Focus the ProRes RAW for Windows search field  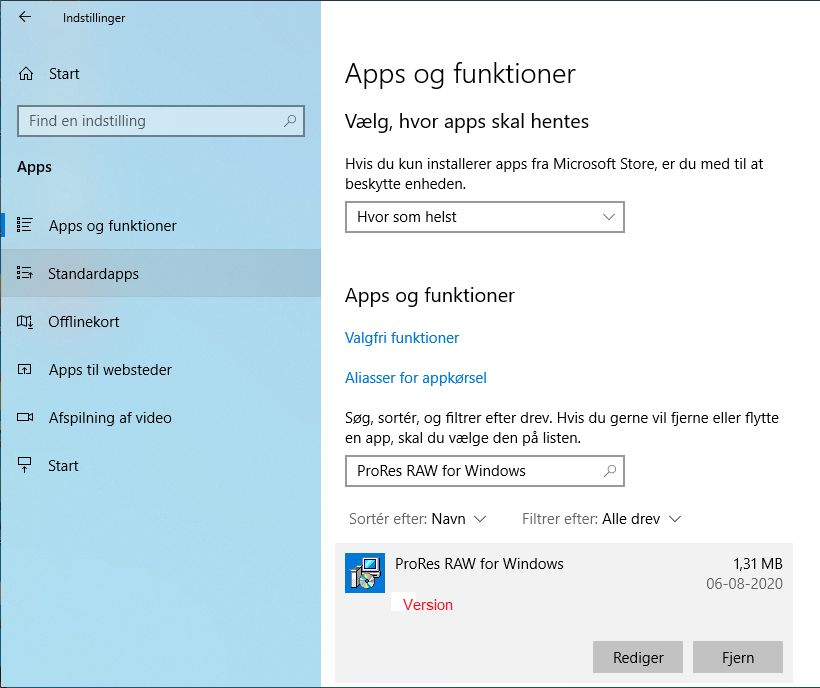[x=485, y=471]
